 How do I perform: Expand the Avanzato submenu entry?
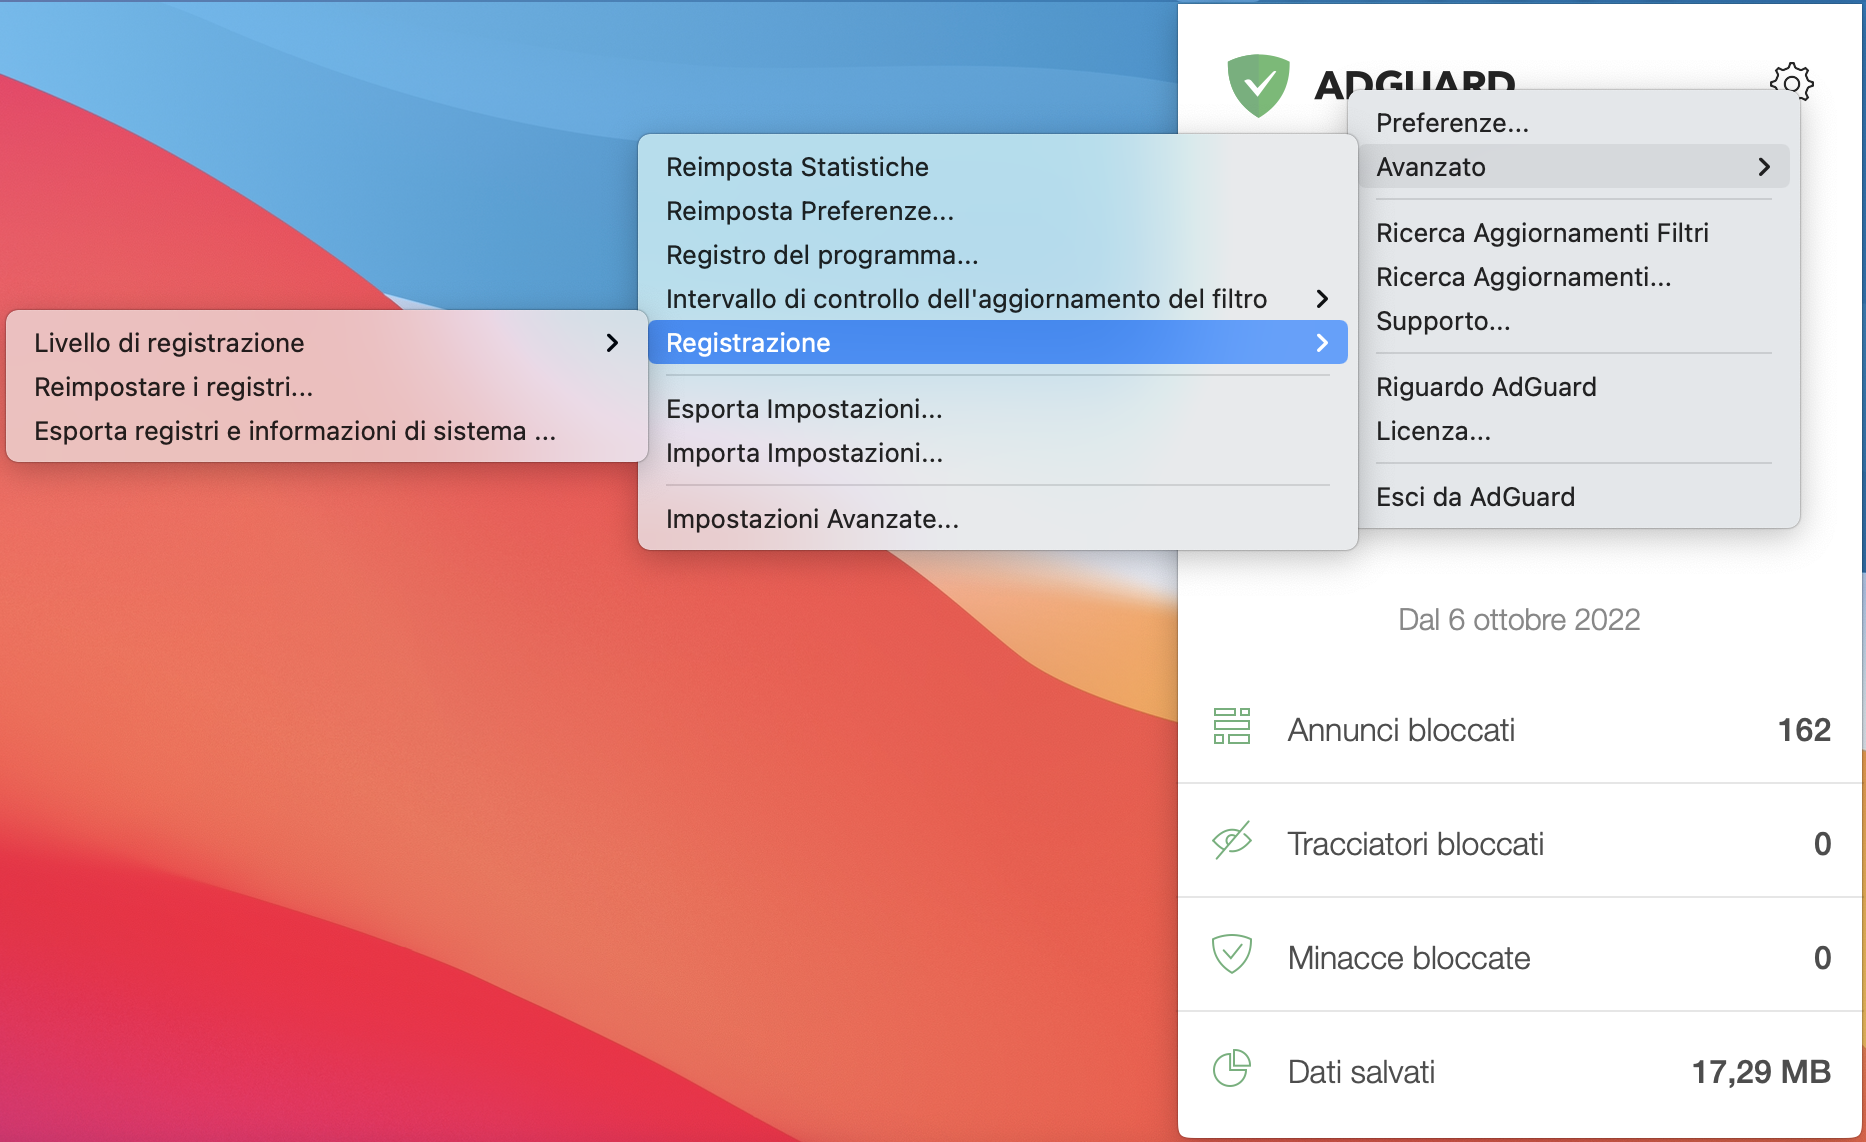click(1574, 167)
